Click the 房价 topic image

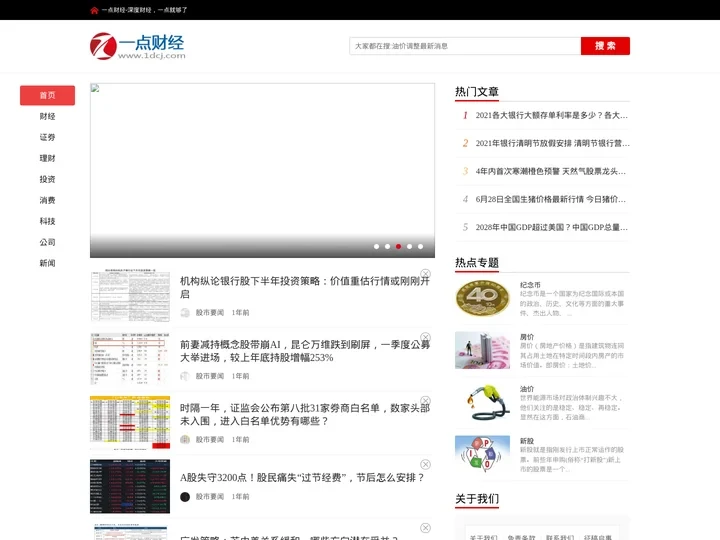(482, 350)
